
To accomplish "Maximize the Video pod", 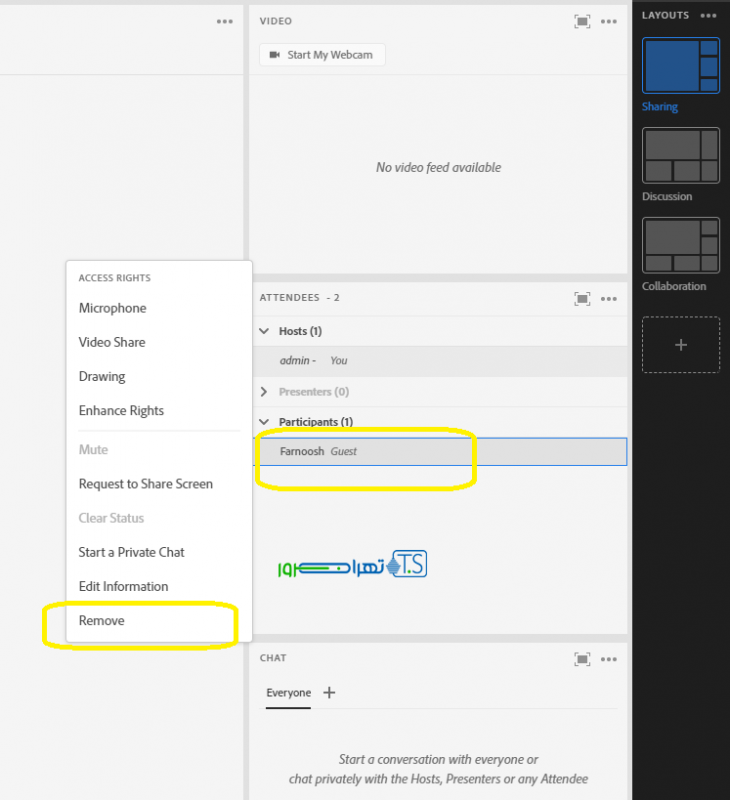I will point(582,21).
